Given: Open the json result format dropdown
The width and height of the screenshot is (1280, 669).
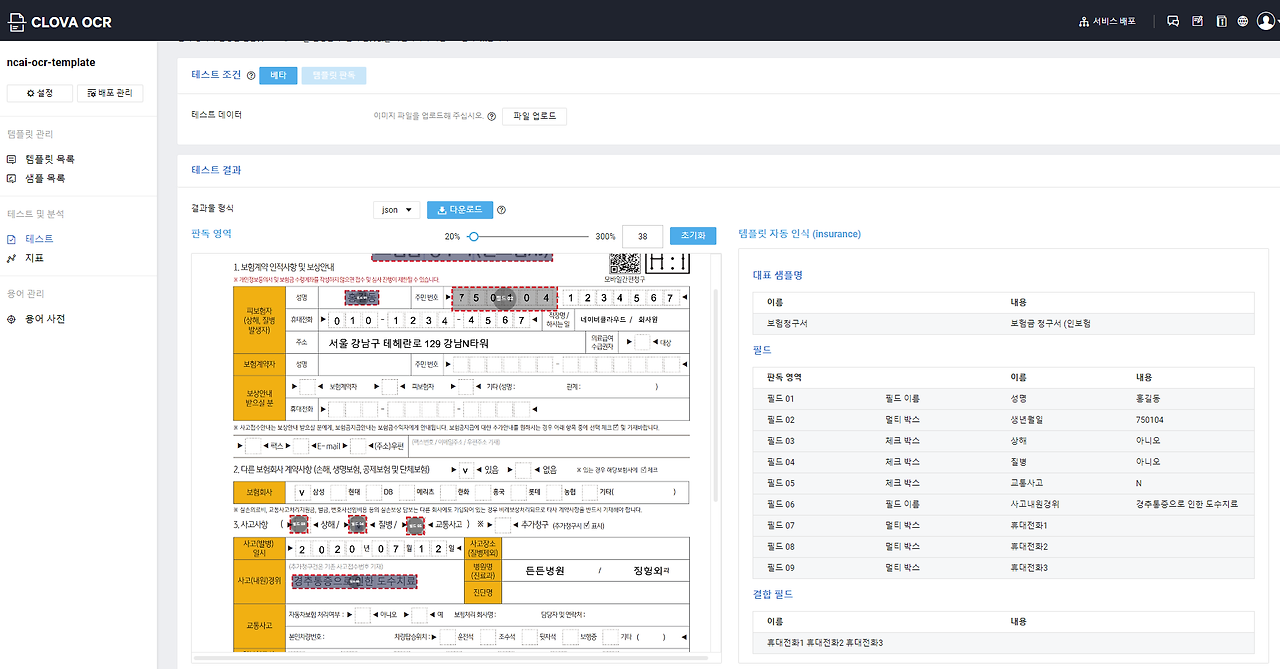Looking at the screenshot, I should pos(396,209).
